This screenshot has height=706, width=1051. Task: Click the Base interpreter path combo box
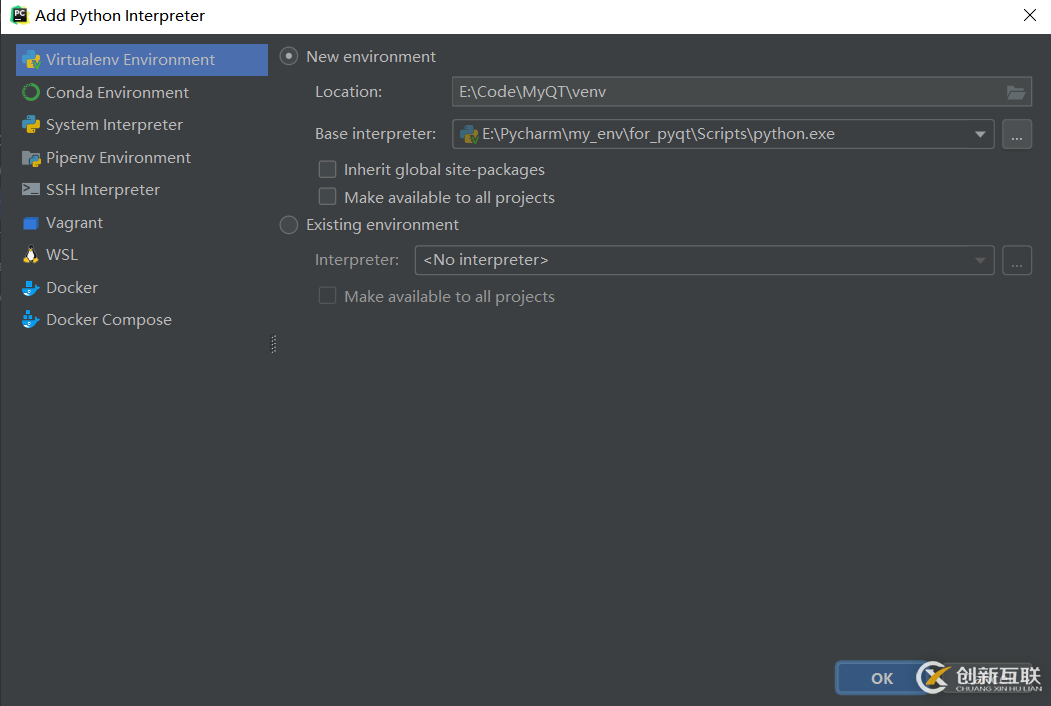pos(723,134)
